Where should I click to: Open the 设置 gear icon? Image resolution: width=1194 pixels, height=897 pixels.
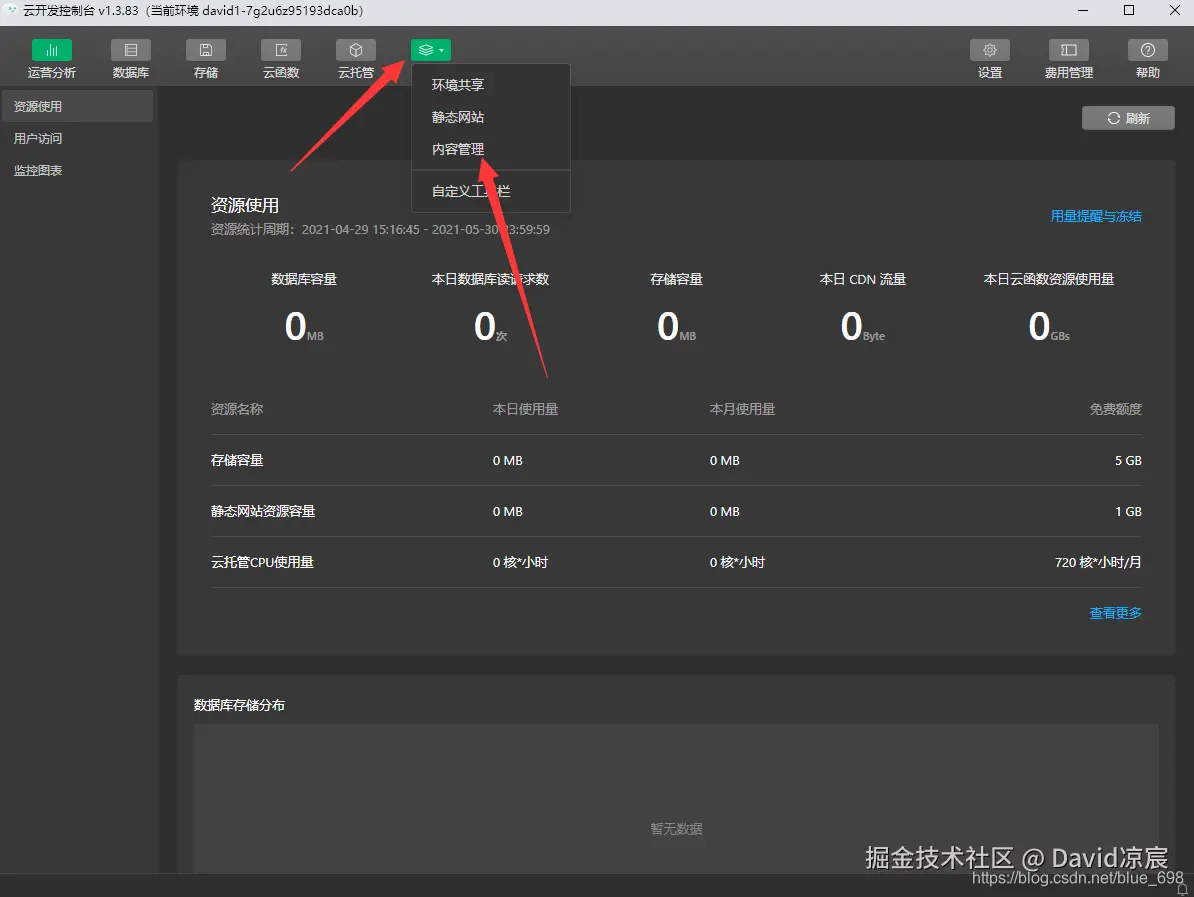[x=989, y=58]
